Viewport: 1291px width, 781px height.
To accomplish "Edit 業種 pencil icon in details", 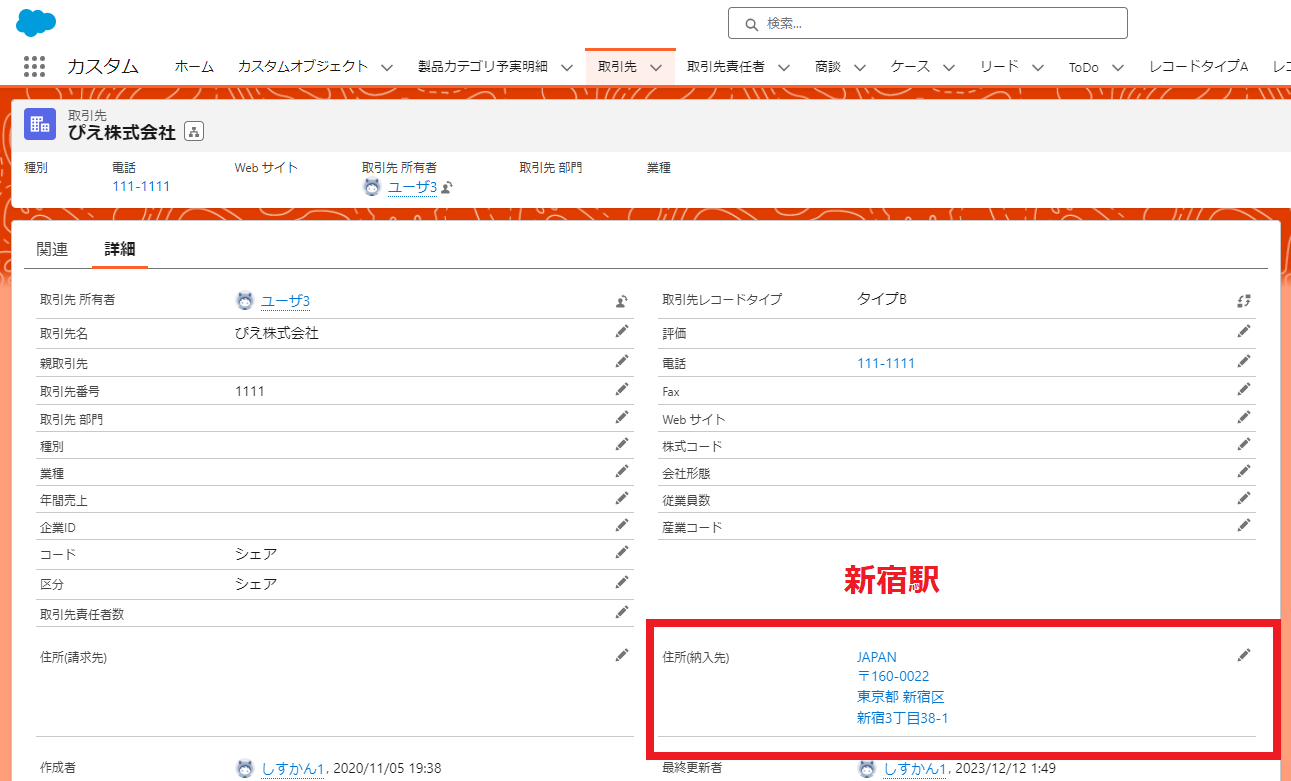I will (622, 471).
